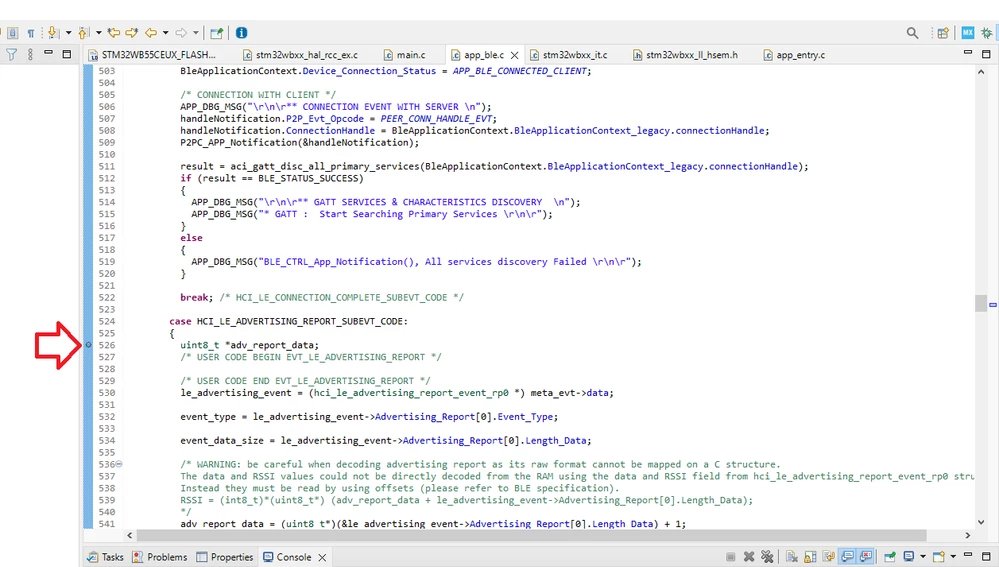Click the uint8_t *adv_report_data declaration
Screen dimensions: 999x567
coord(249,345)
